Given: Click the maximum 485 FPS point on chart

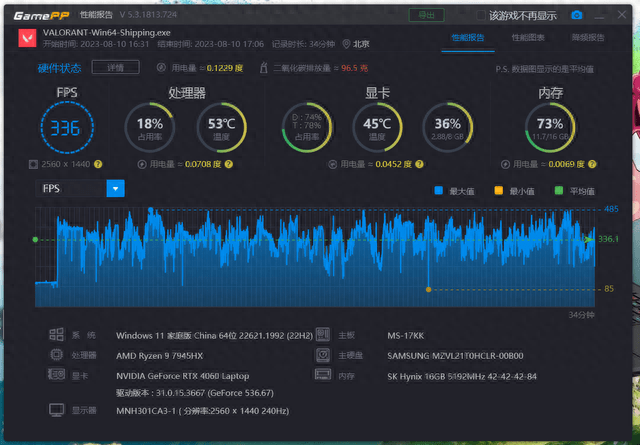Looking at the screenshot, I should [x=151, y=210].
